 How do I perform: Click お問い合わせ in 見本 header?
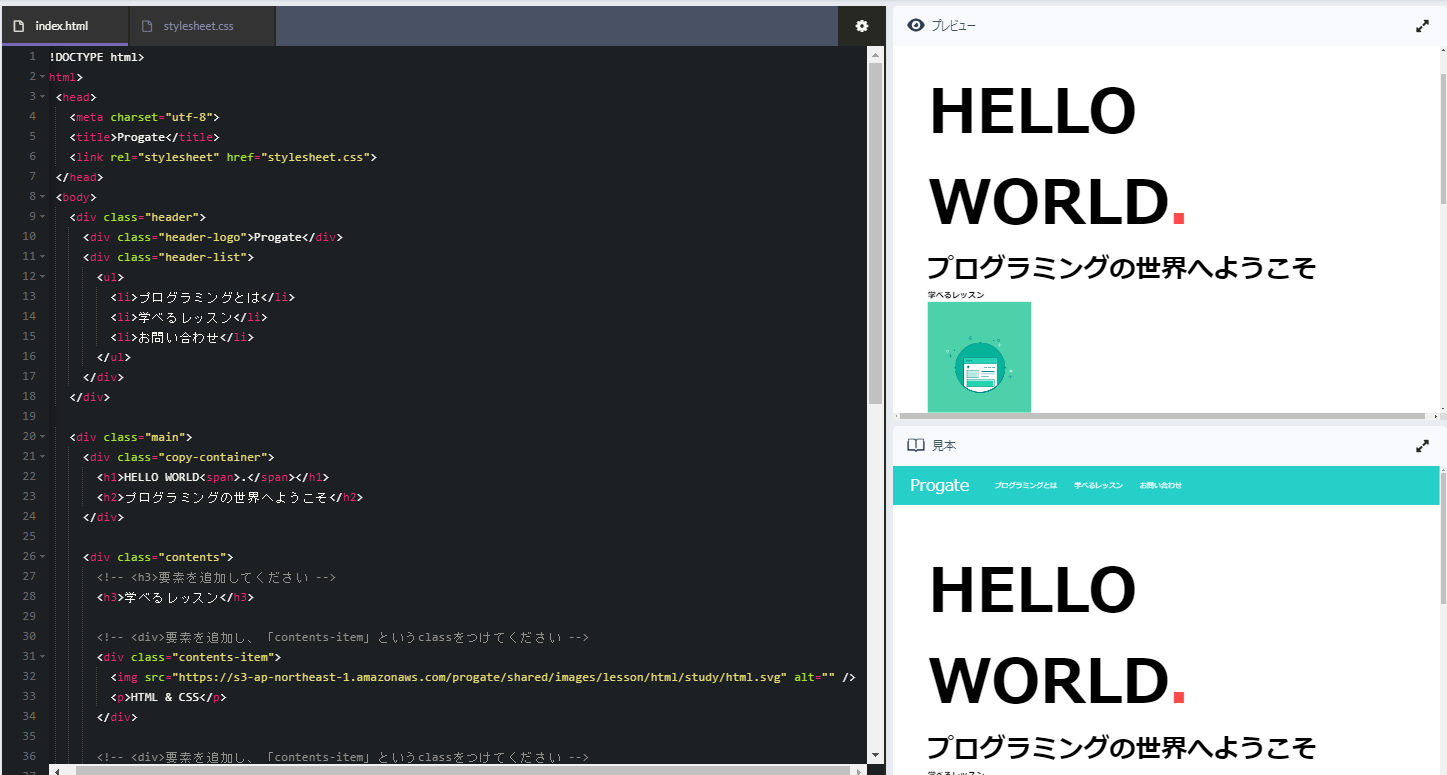tap(1160, 485)
